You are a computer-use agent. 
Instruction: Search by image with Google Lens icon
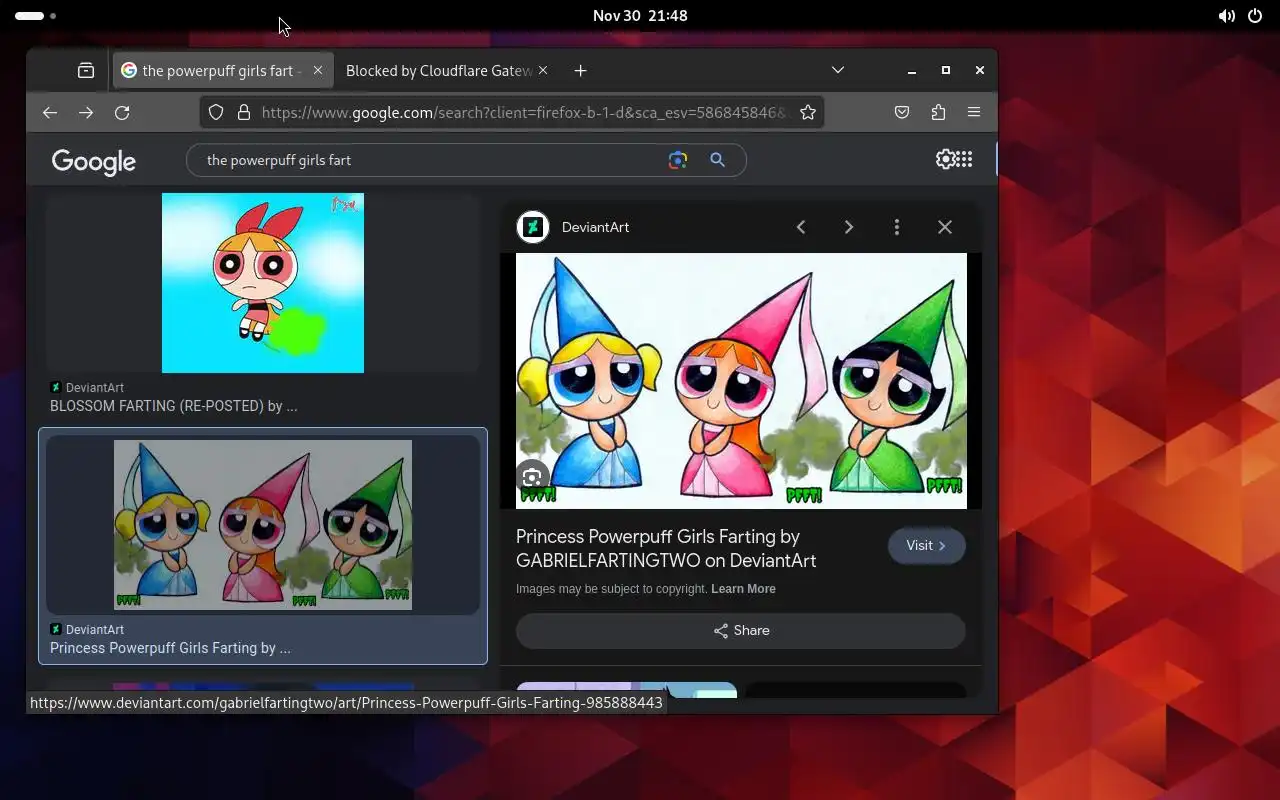(x=678, y=160)
